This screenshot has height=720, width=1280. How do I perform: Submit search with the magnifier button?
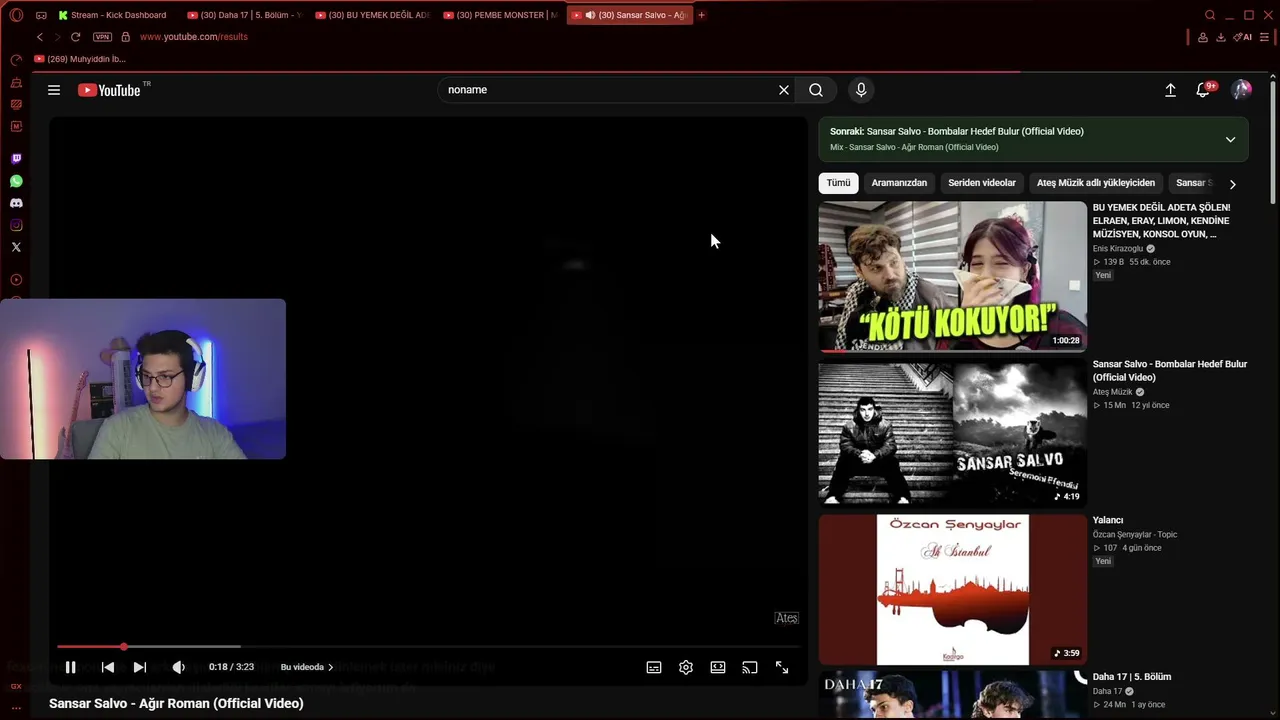[x=816, y=90]
